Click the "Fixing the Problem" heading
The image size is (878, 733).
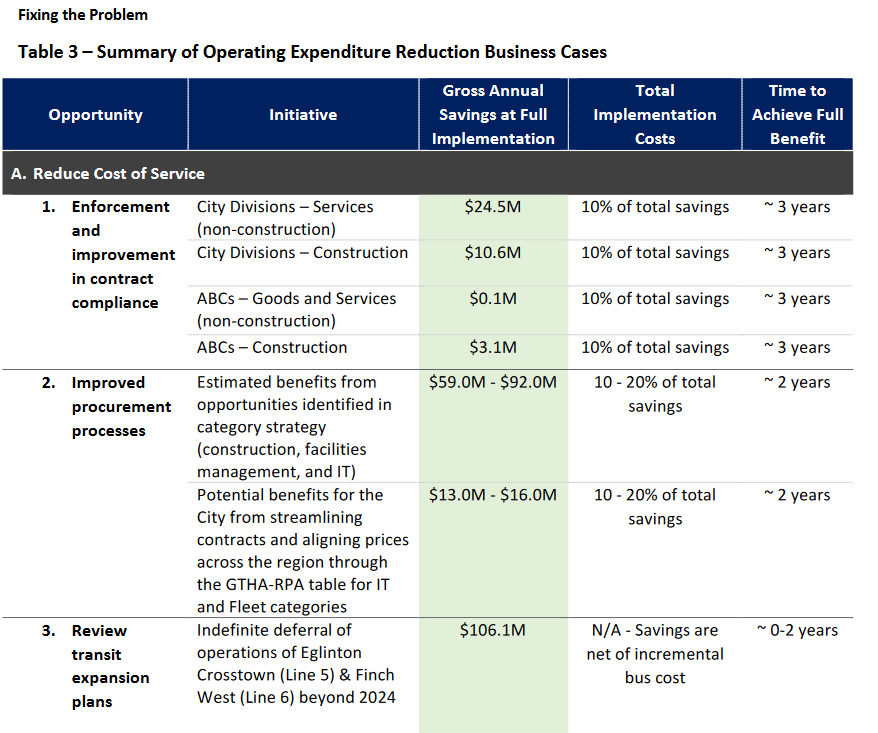[x=83, y=15]
